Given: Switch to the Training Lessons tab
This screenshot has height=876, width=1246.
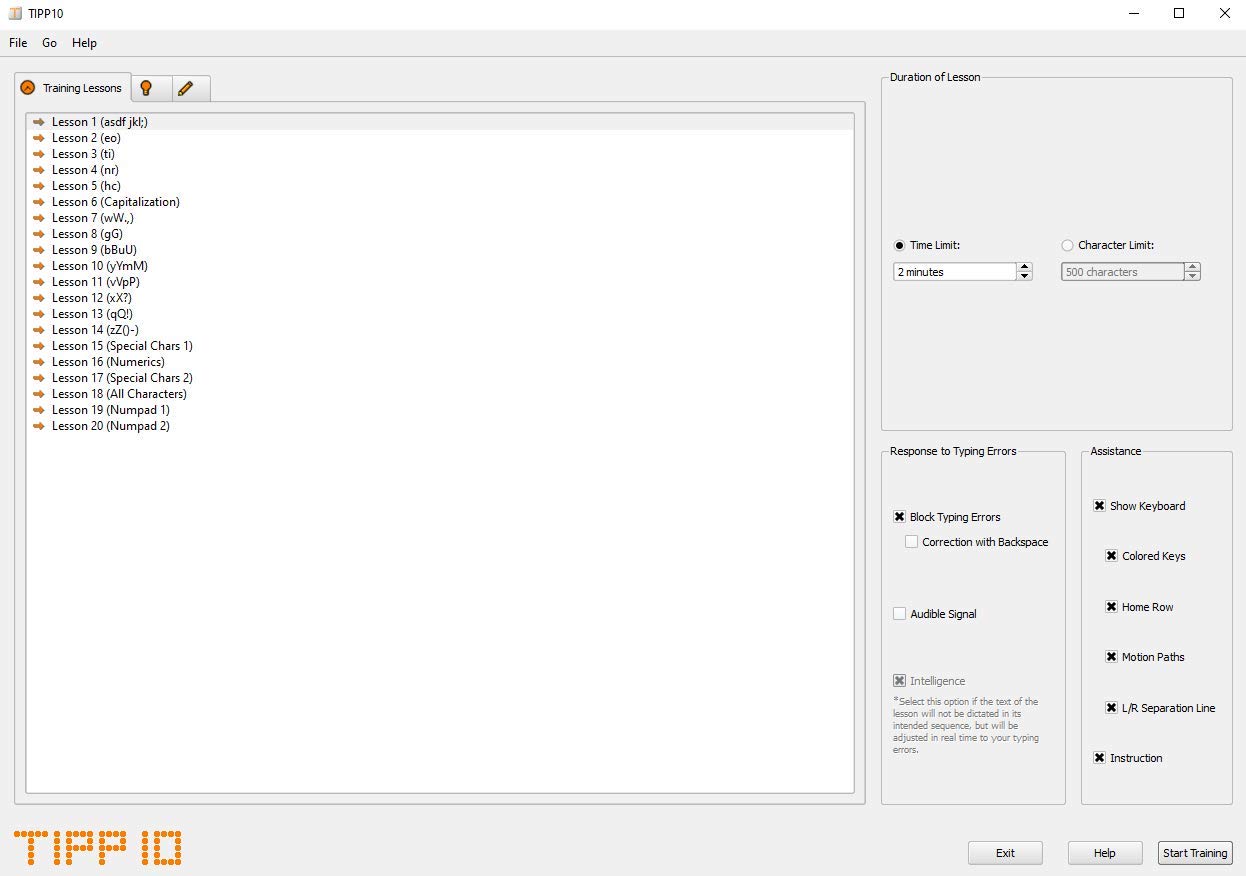Looking at the screenshot, I should [72, 87].
